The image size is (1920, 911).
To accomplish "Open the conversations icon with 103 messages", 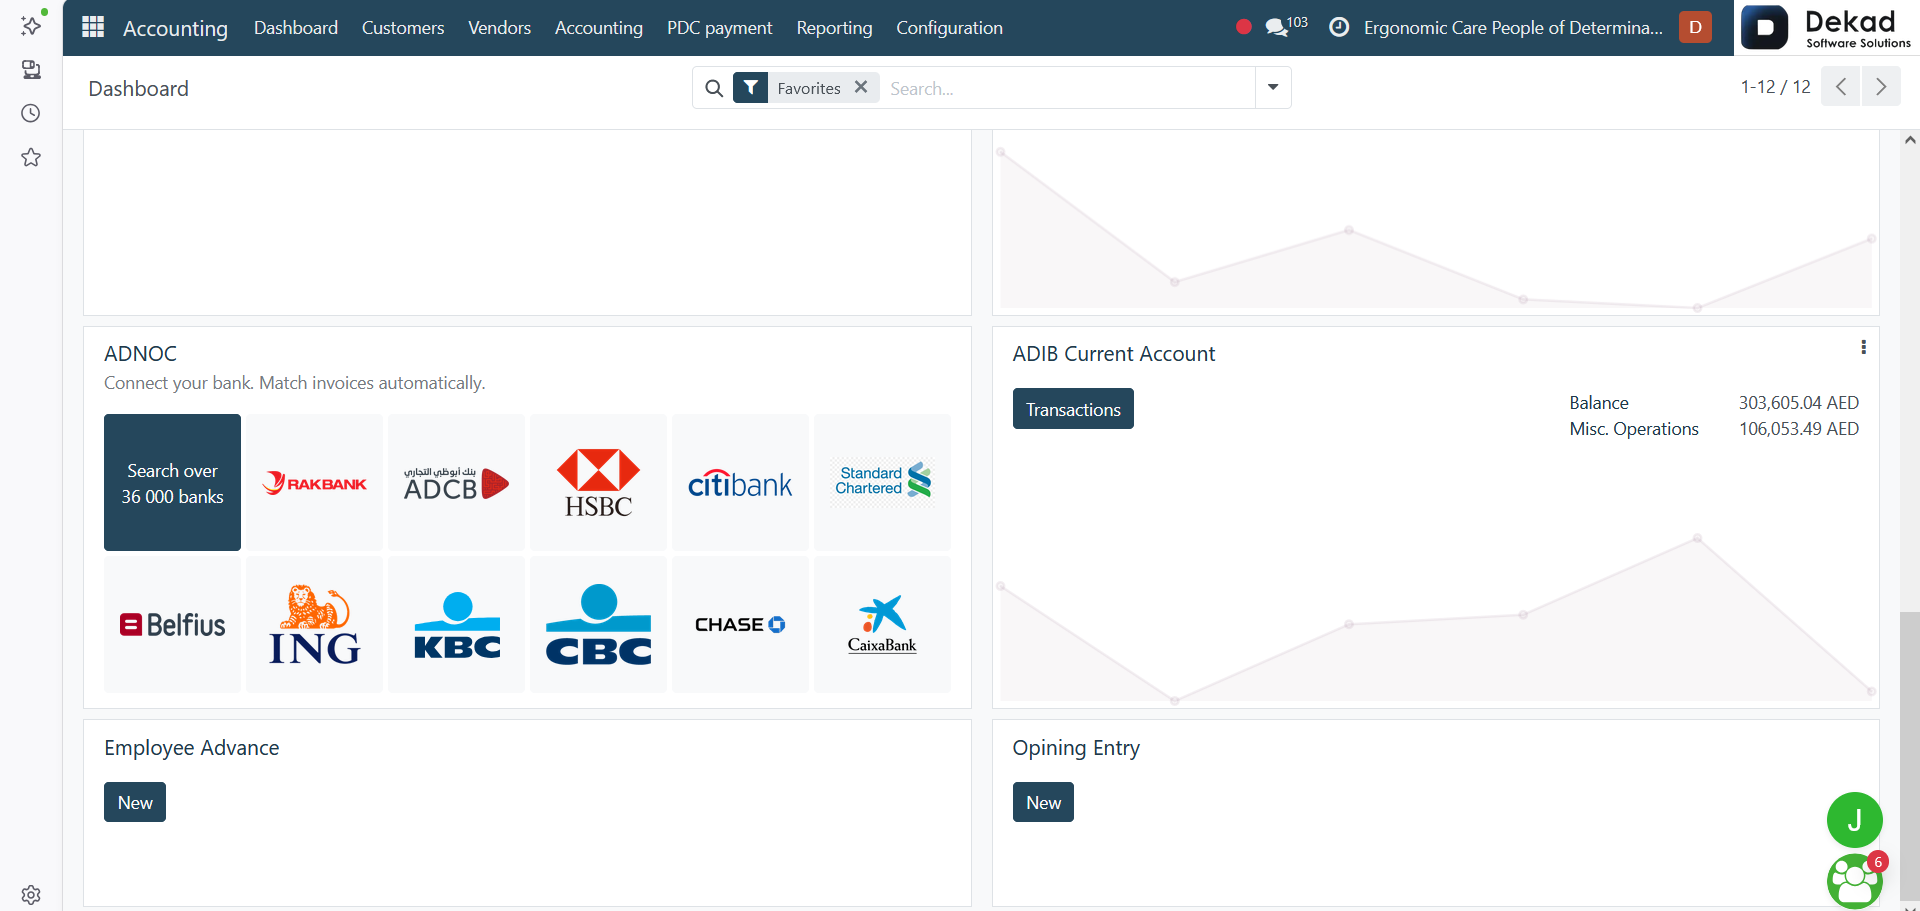I will point(1286,27).
